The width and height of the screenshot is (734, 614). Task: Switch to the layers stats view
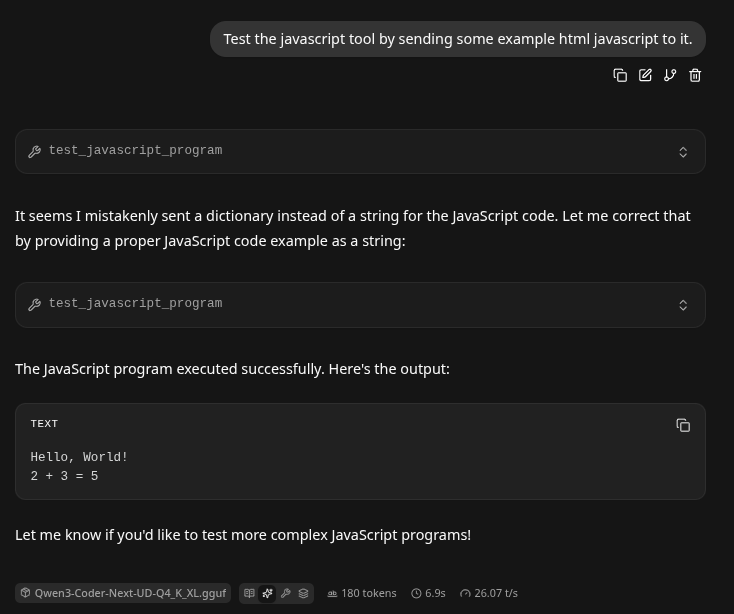pos(303,593)
